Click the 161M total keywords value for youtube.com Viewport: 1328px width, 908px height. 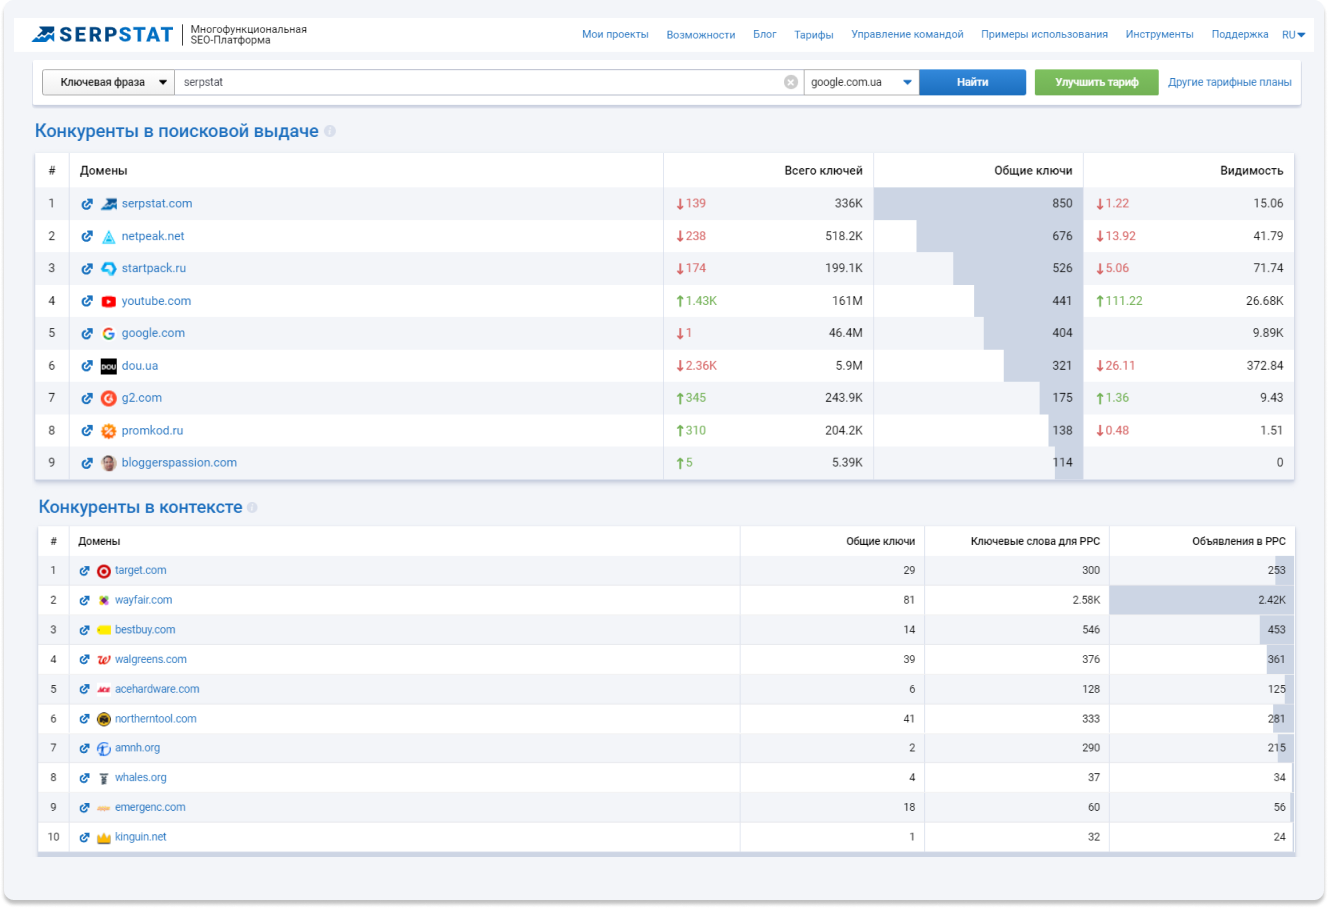(847, 301)
